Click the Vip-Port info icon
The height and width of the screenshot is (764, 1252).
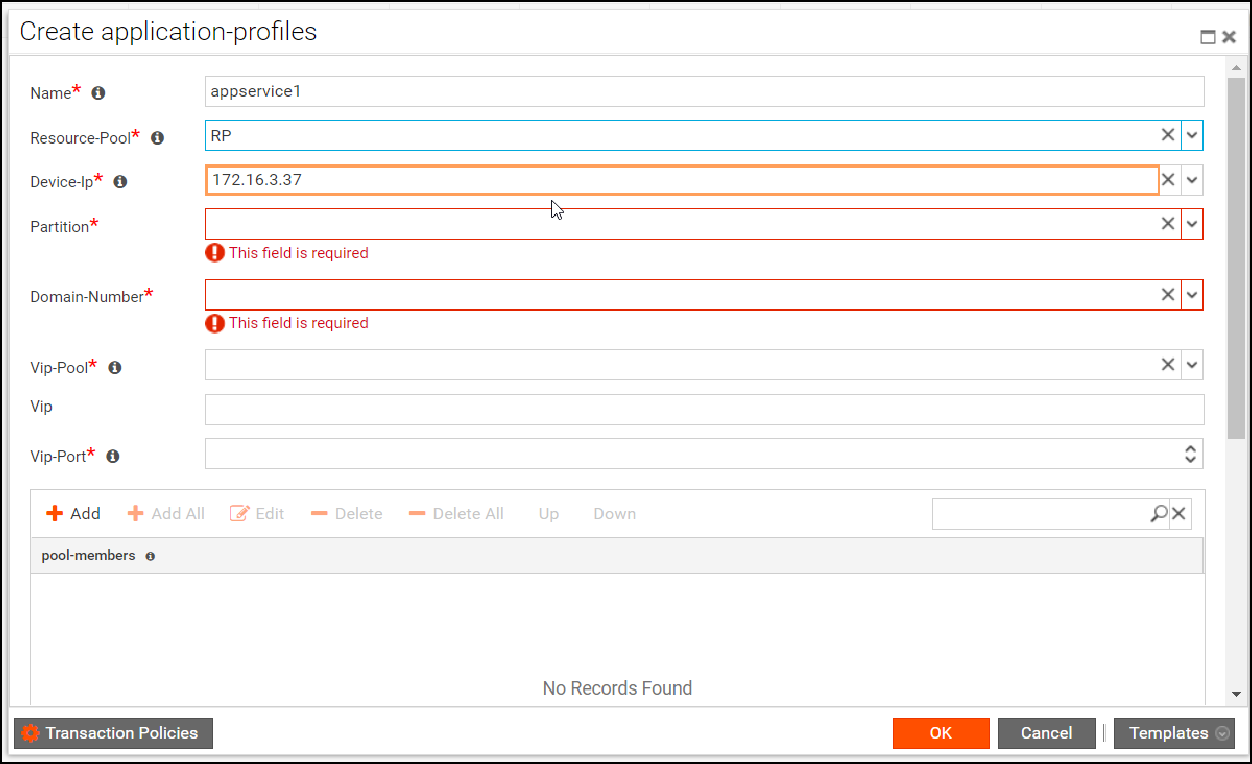point(113,456)
